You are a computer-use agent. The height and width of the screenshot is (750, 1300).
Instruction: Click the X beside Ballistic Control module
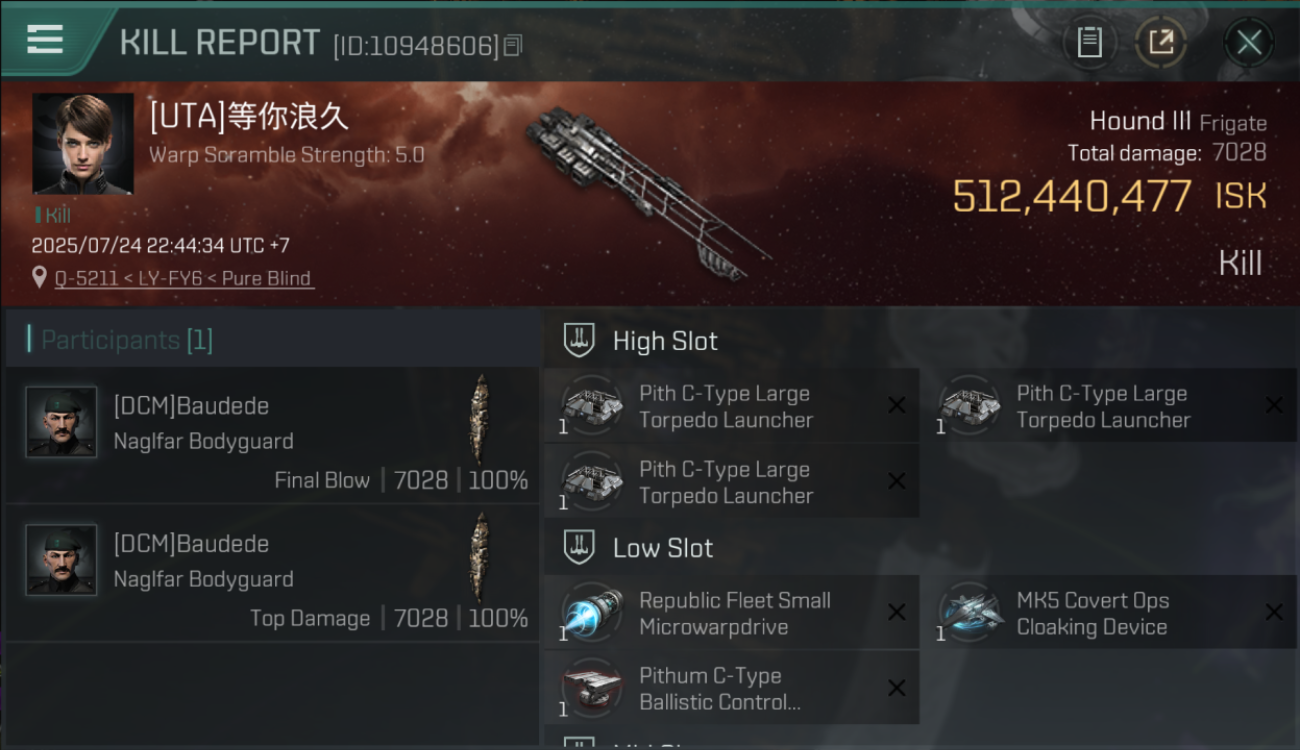pos(897,688)
